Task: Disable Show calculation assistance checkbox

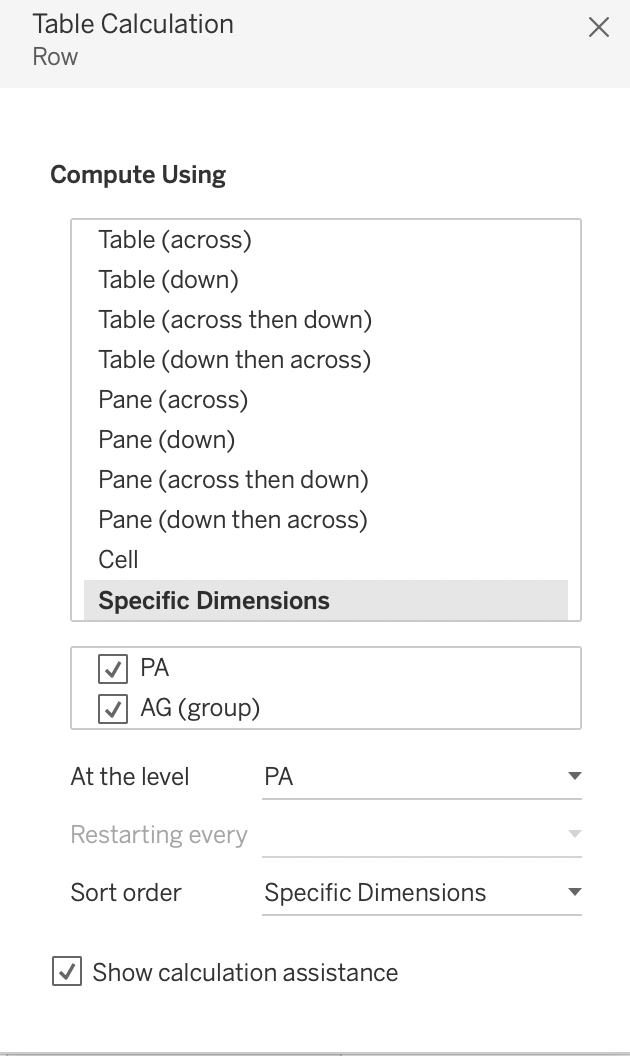Action: (67, 972)
